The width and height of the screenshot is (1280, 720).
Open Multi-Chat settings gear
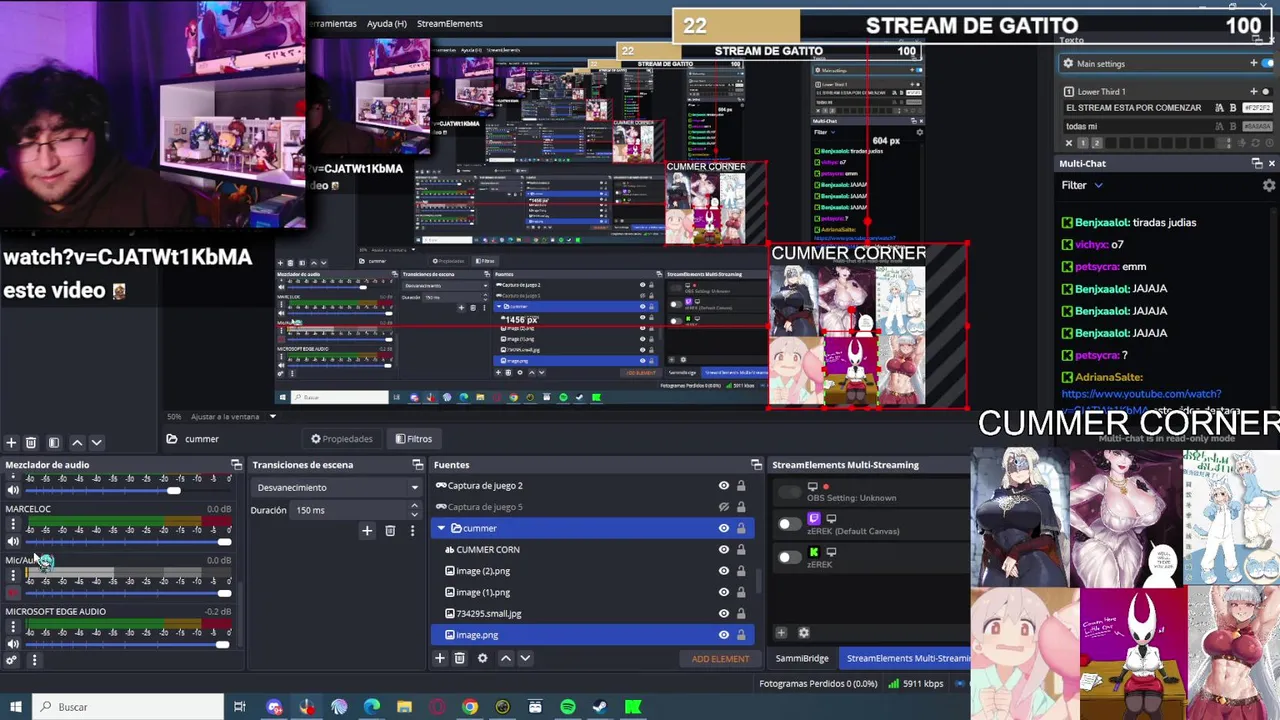coord(1269,185)
